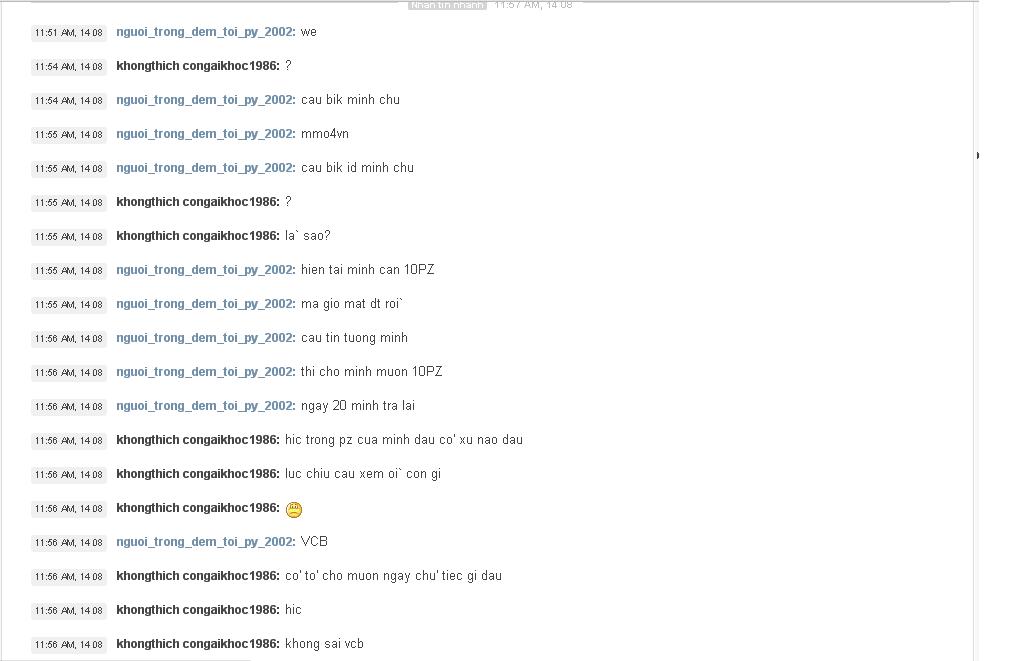Click timestamp of 'cau bik minh chu' message
This screenshot has width=1033, height=661.
[69, 101]
